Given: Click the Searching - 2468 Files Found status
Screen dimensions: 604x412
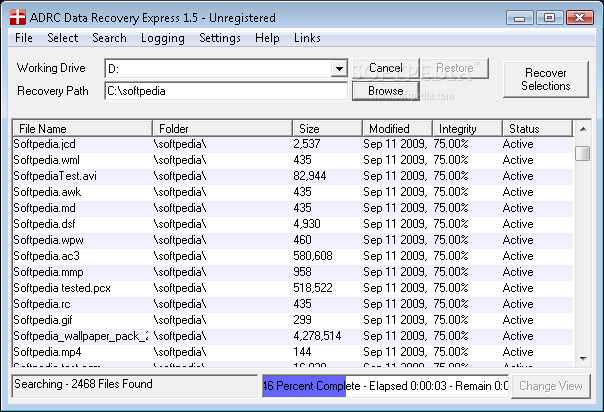Looking at the screenshot, I should tap(134, 386).
